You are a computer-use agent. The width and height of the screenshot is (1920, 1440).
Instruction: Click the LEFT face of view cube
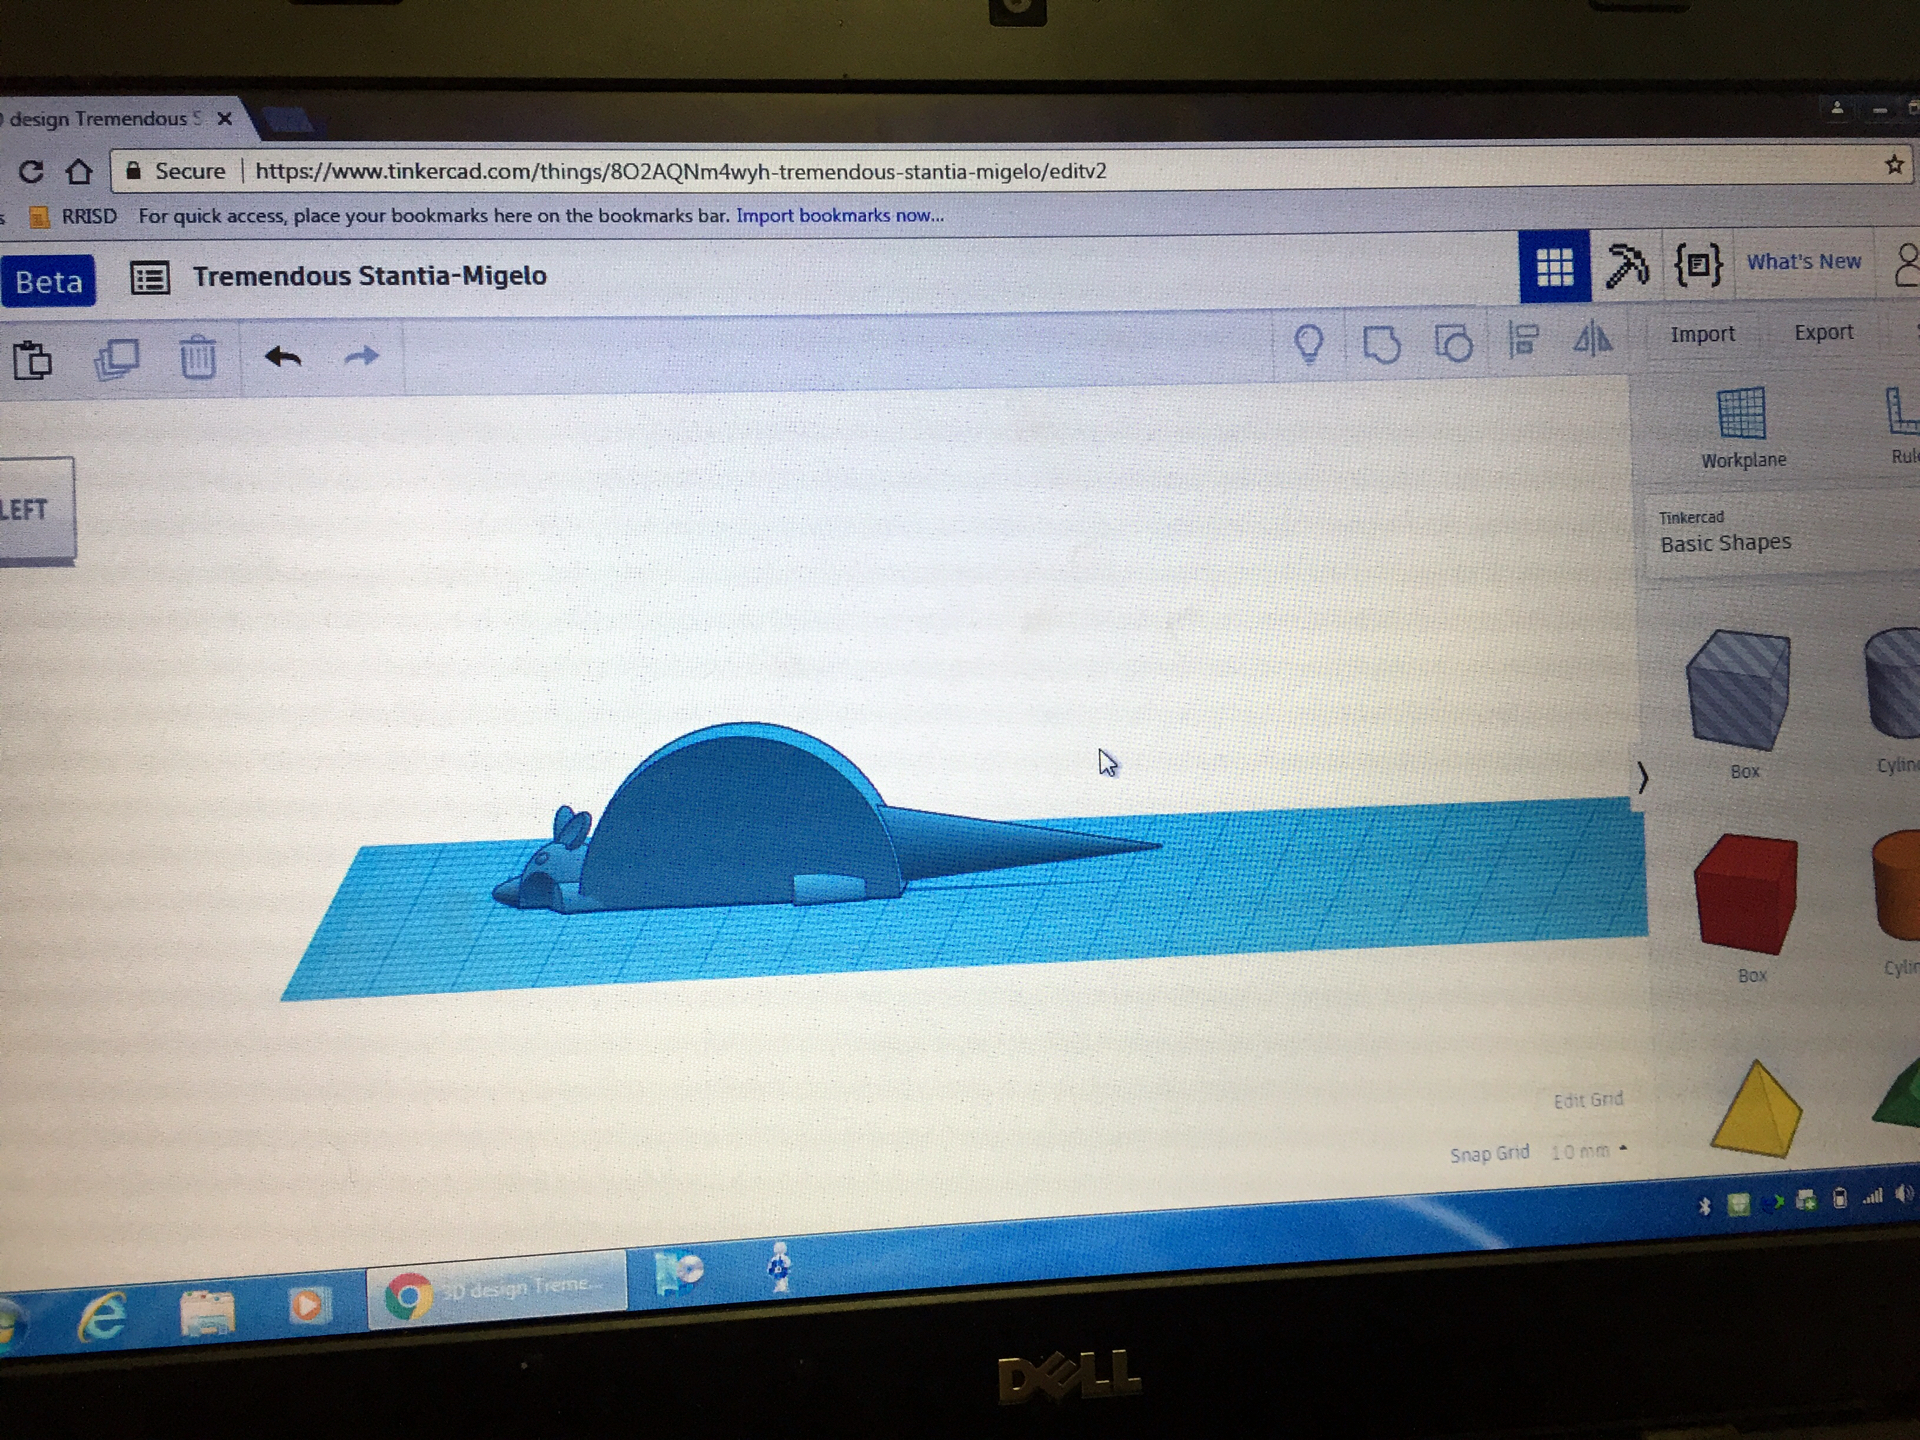36,509
